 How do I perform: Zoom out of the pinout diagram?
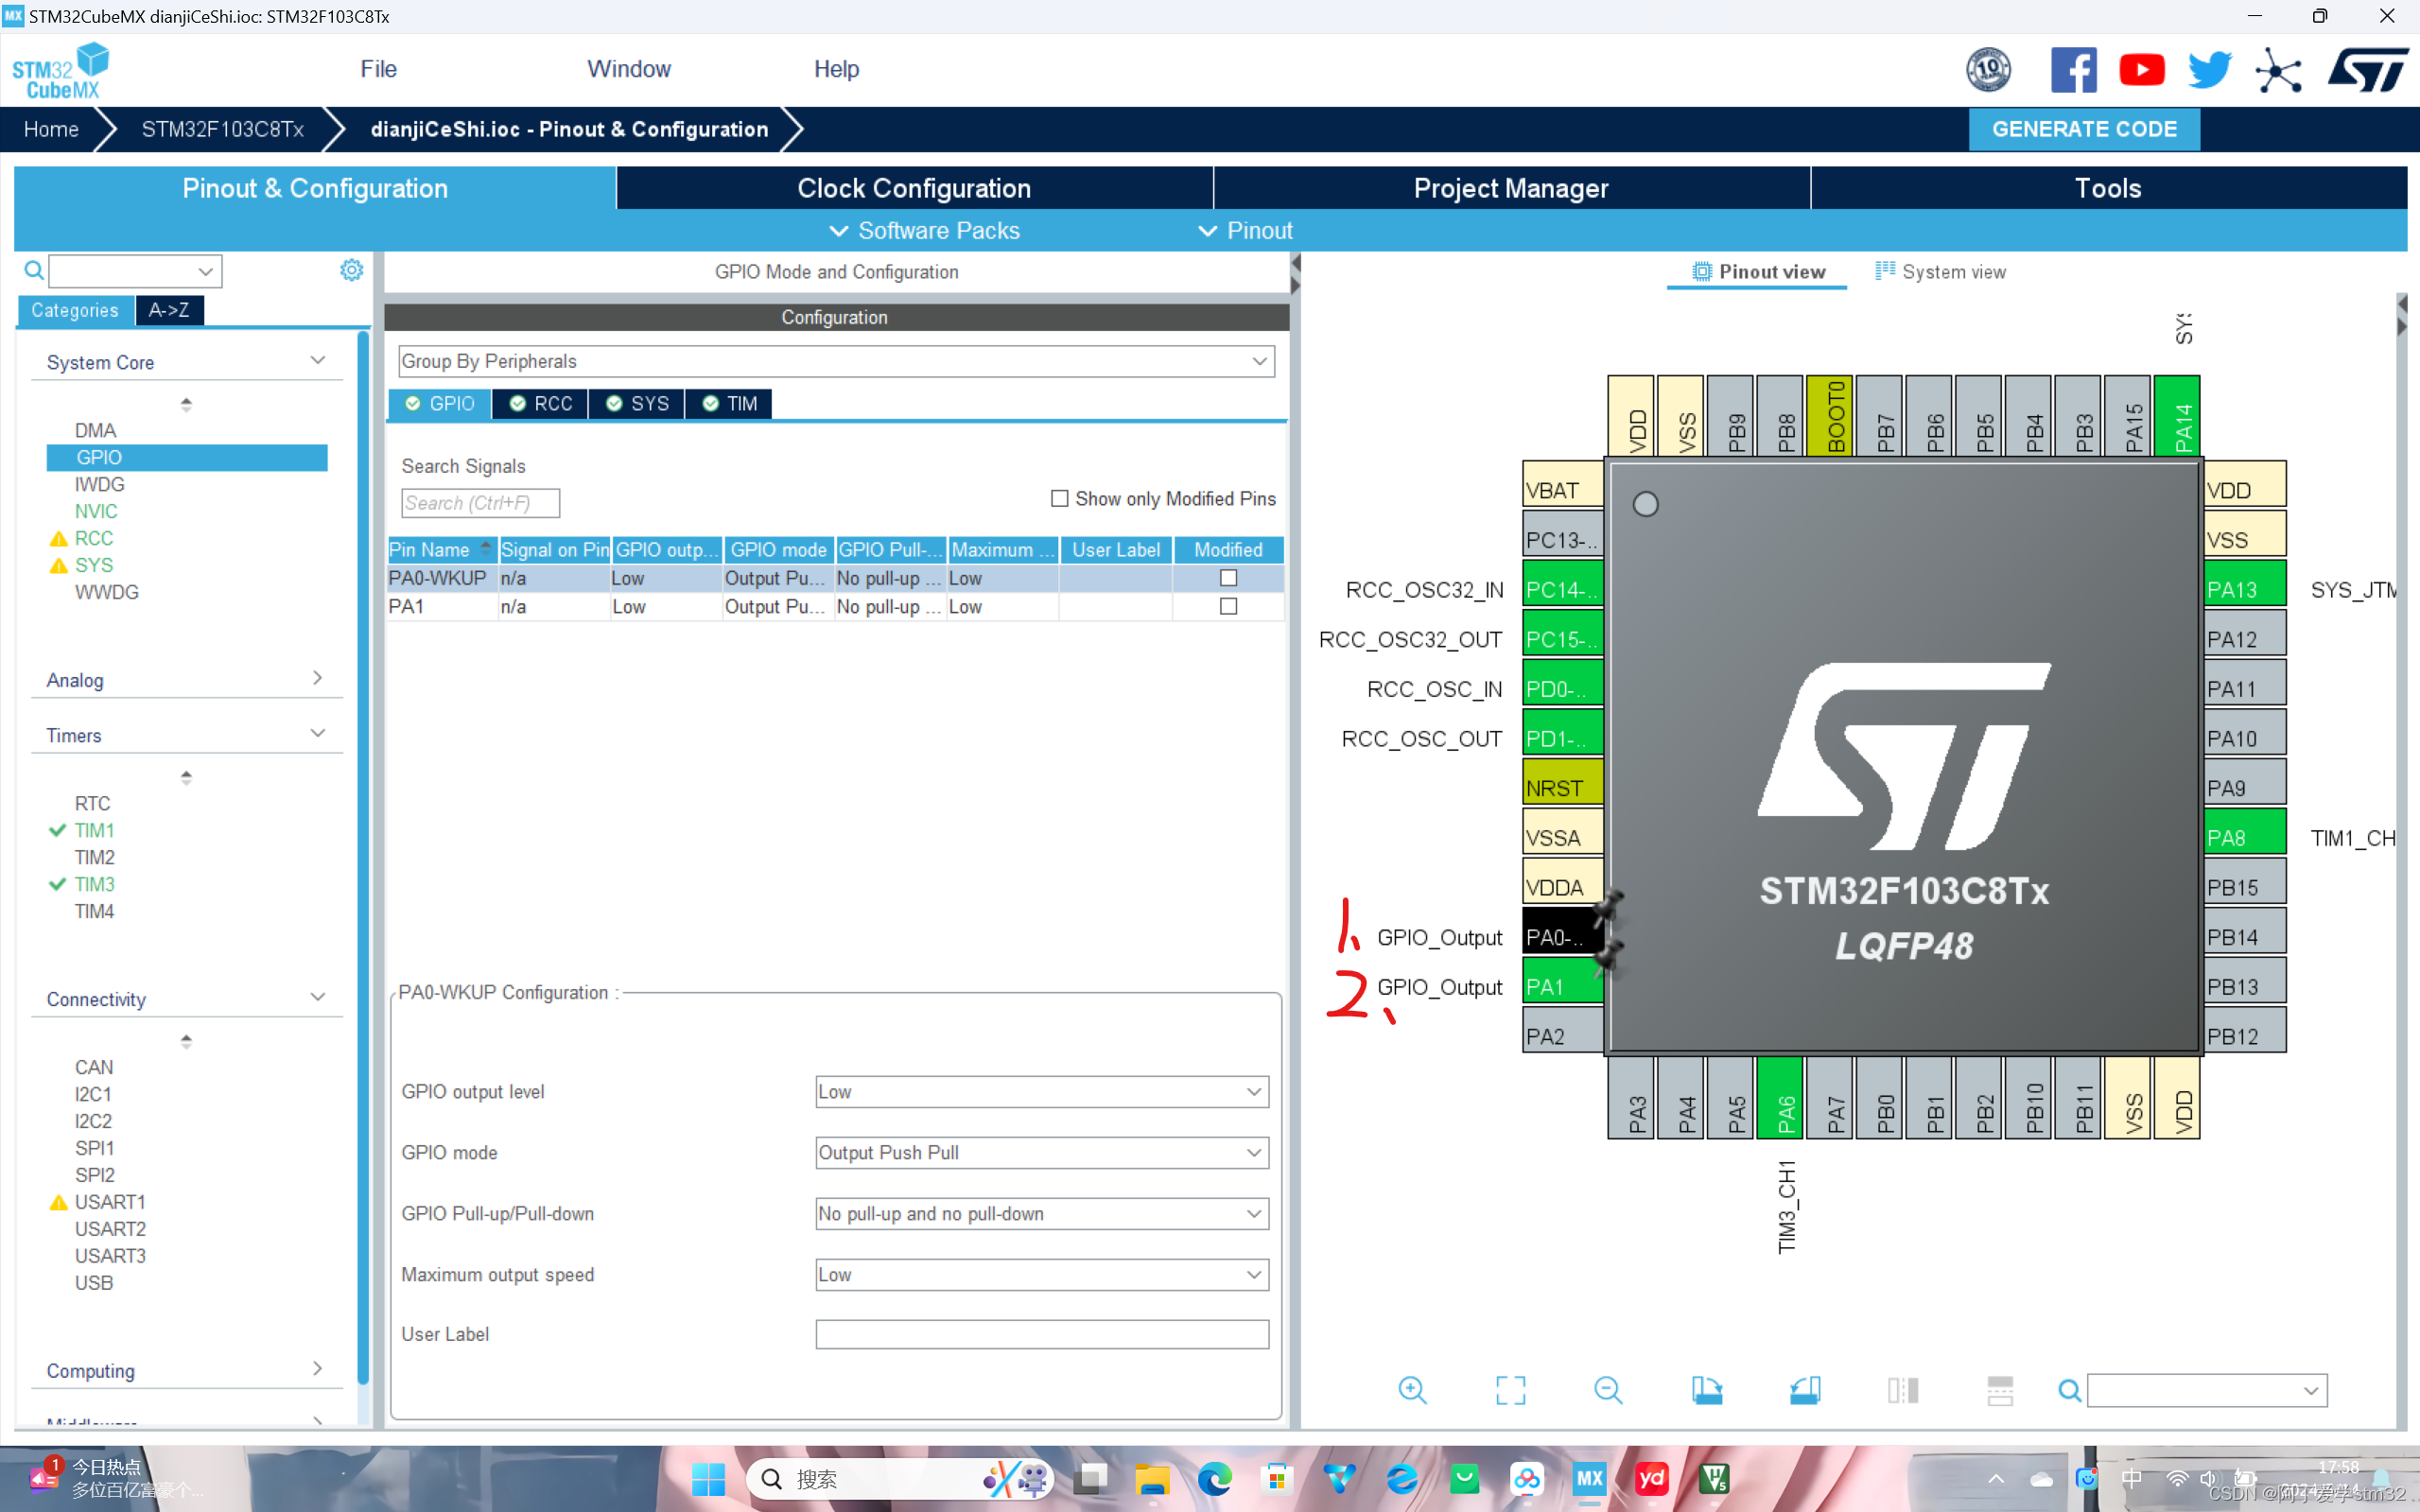[1608, 1390]
